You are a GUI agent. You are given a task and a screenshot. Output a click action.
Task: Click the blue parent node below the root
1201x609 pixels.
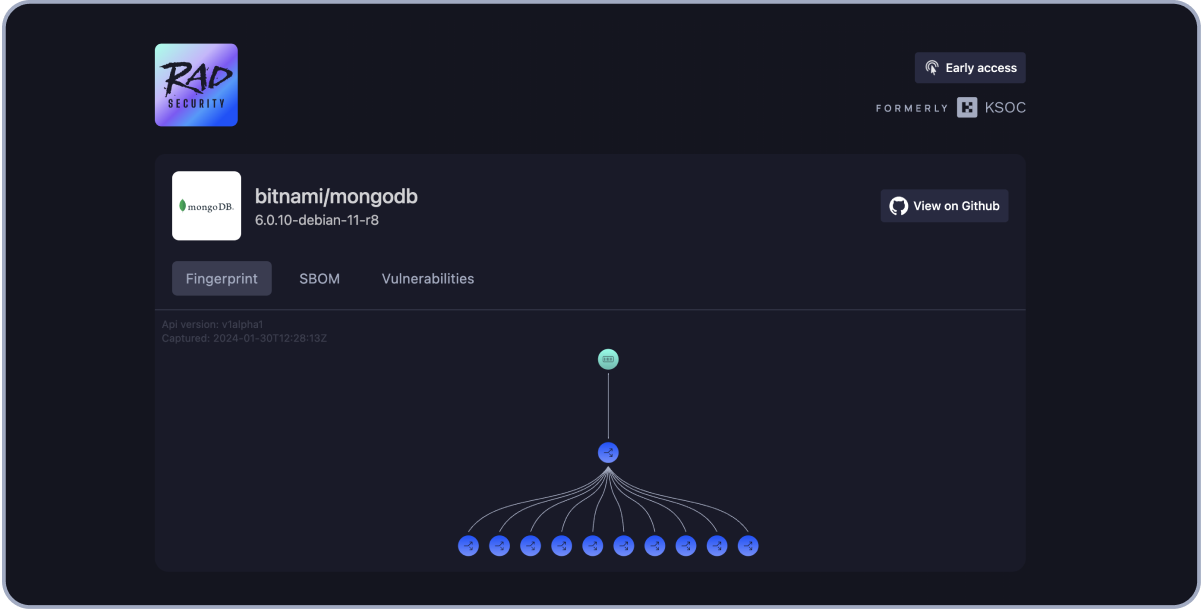608,453
